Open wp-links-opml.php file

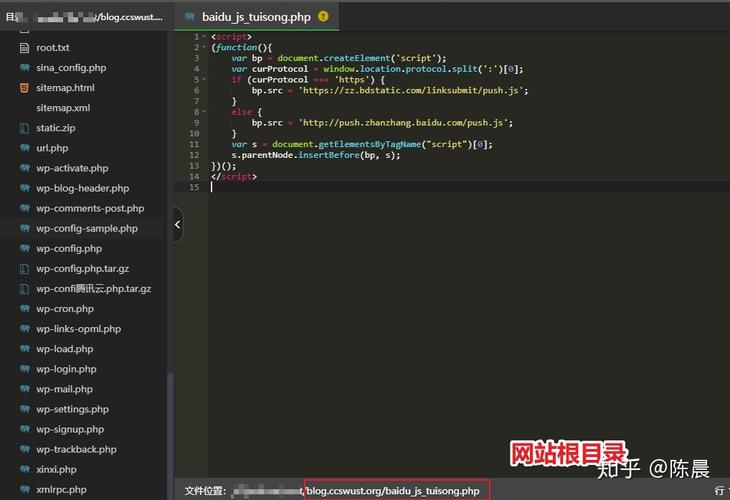click(79, 329)
